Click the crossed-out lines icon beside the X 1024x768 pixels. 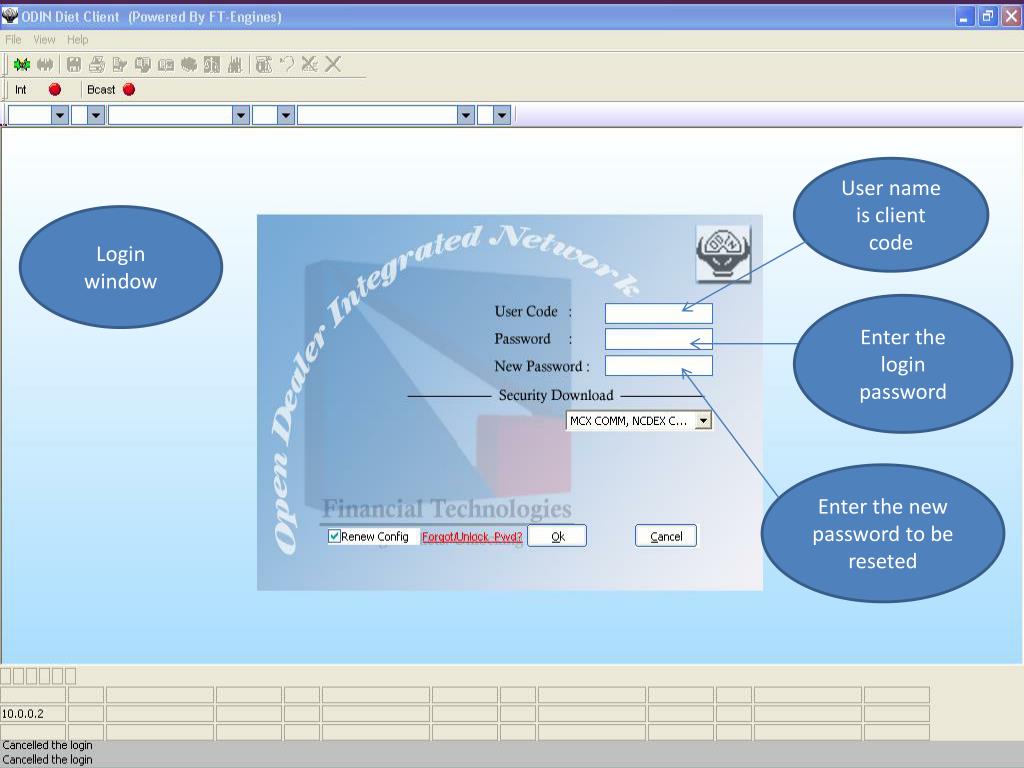tap(310, 63)
